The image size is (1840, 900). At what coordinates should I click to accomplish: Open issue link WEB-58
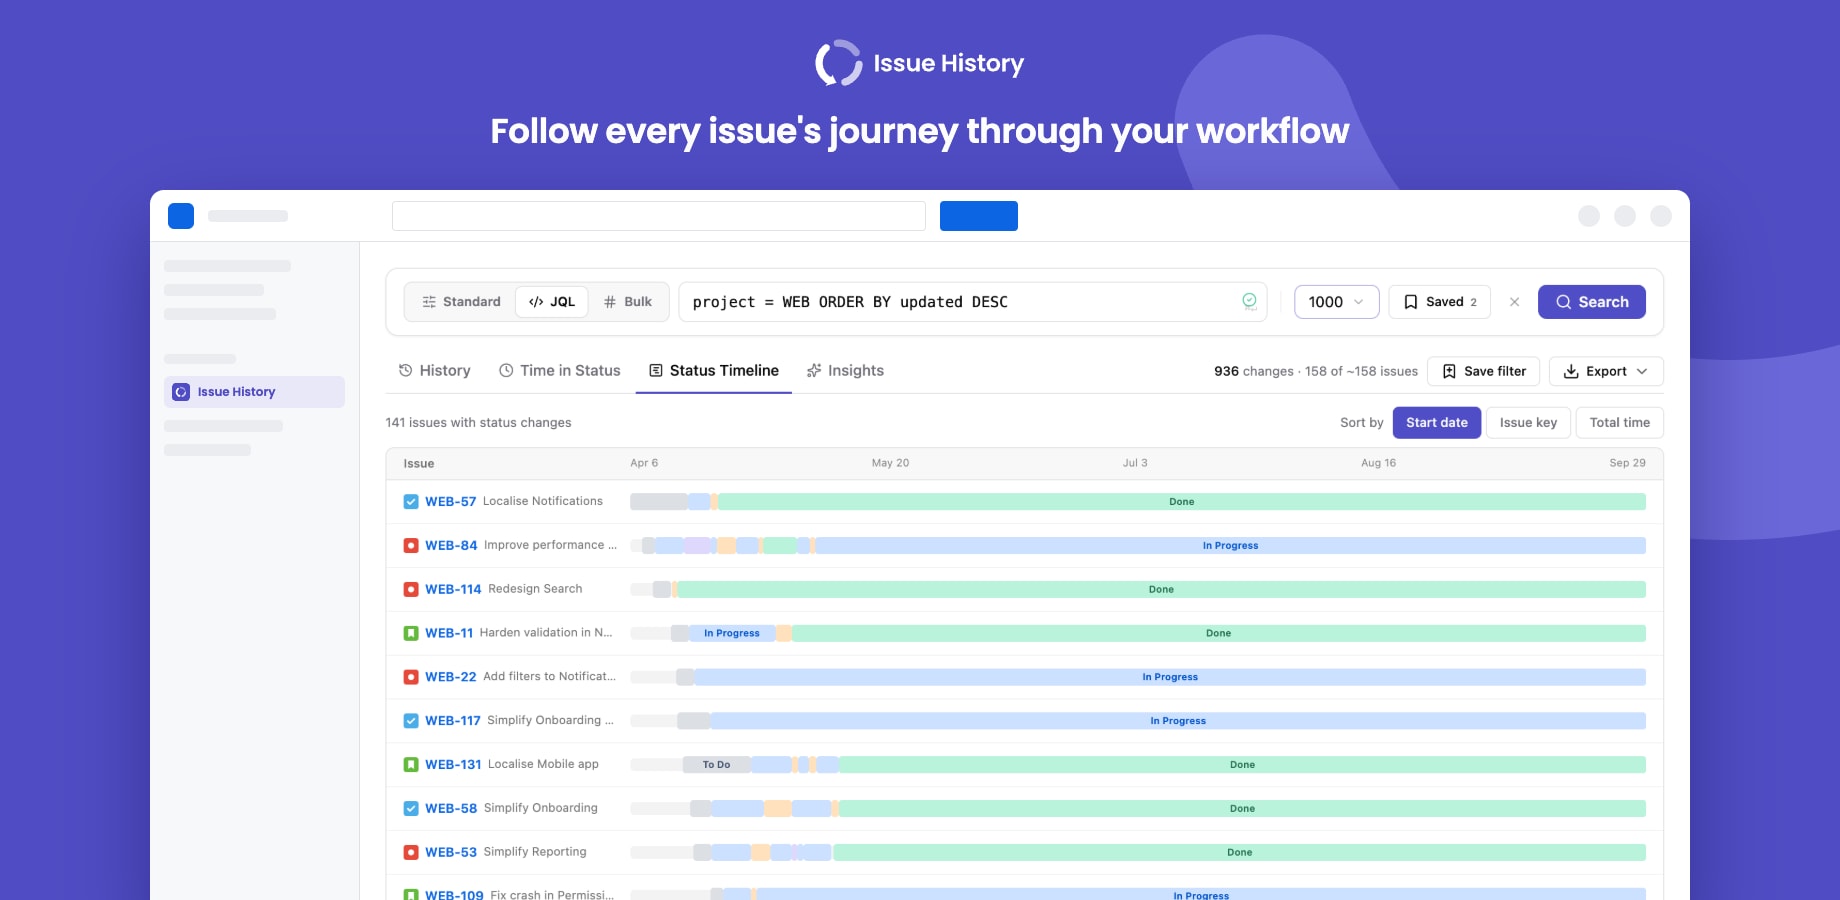click(x=451, y=809)
